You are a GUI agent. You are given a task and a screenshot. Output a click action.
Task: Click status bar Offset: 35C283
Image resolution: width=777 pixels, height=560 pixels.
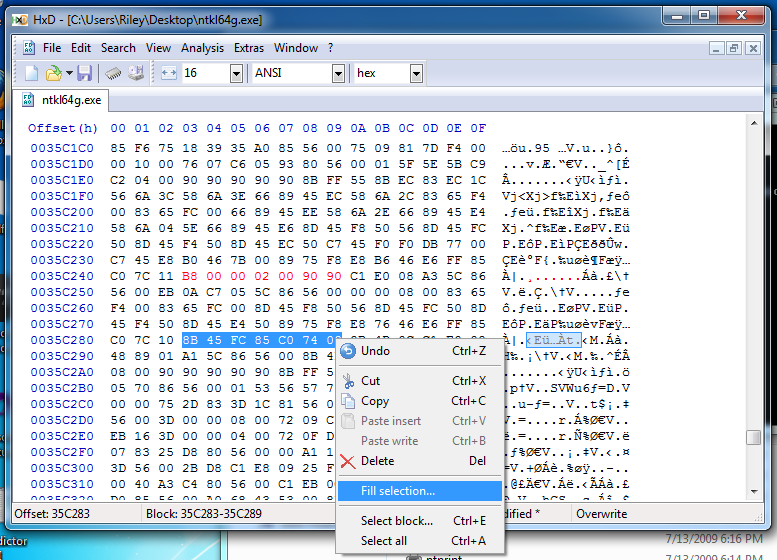(52, 514)
